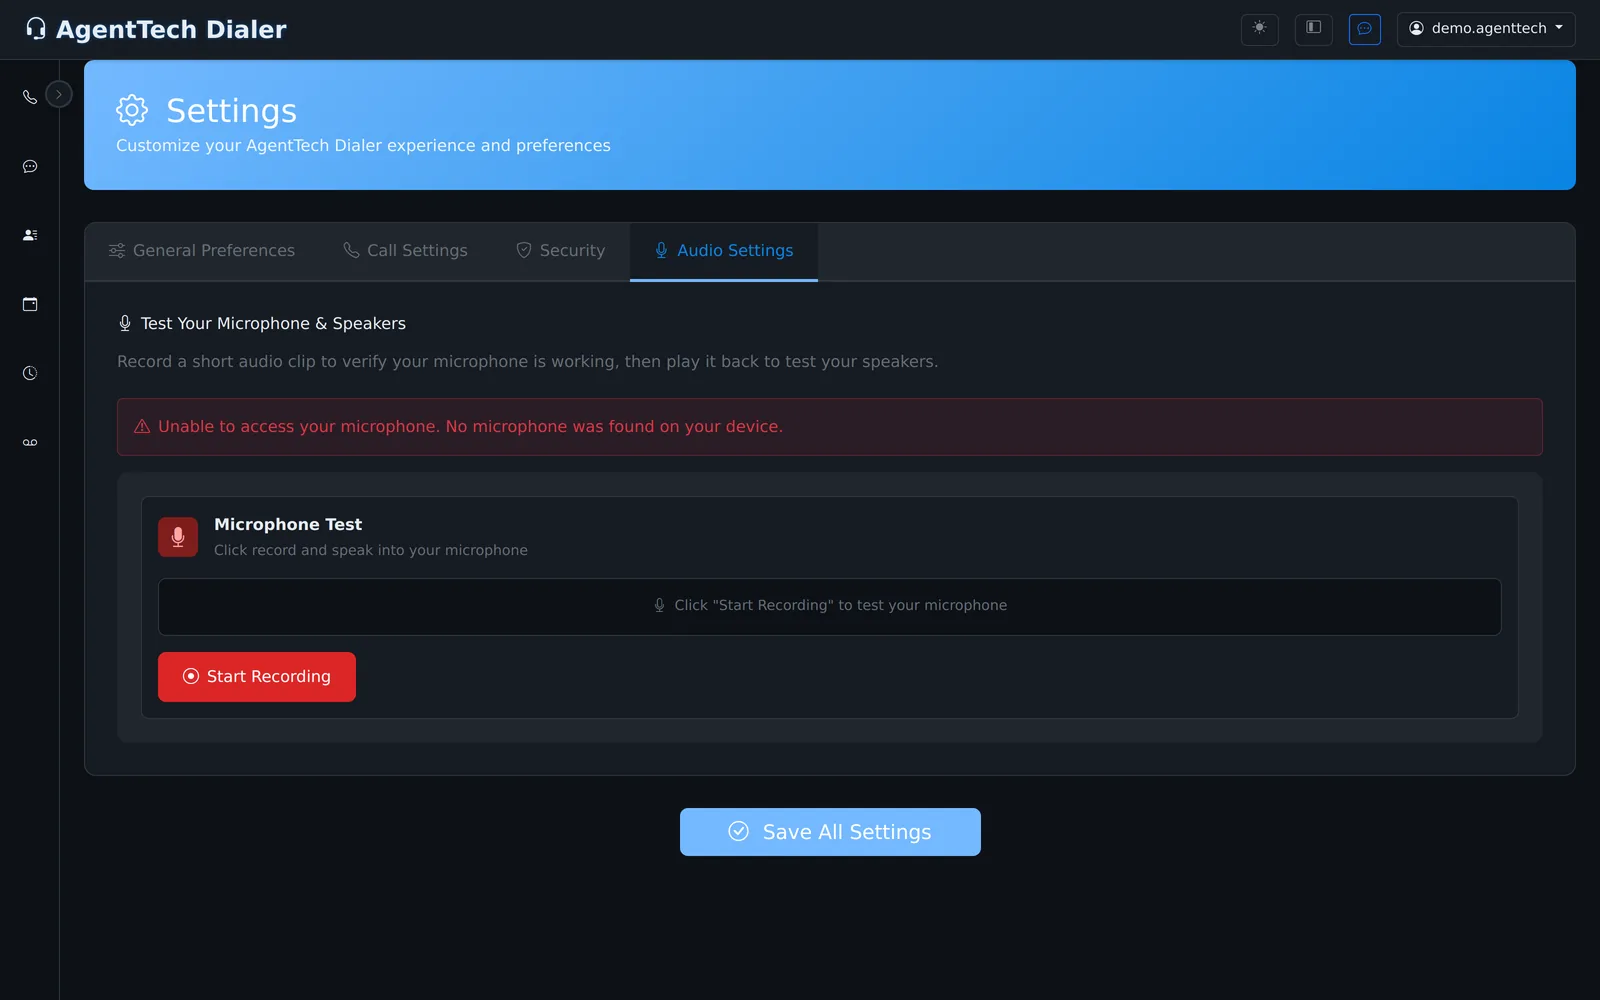Click the Settings gear icon in the banner
The image size is (1600, 1000).
(x=132, y=110)
